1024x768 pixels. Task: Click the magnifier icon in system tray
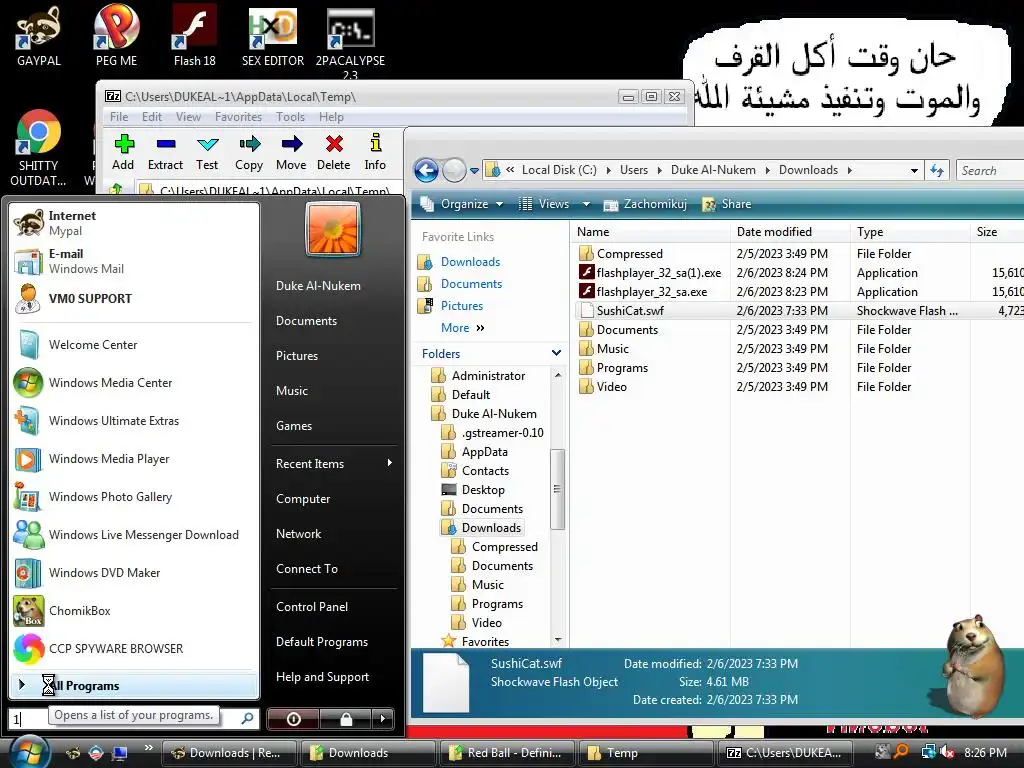click(901, 752)
